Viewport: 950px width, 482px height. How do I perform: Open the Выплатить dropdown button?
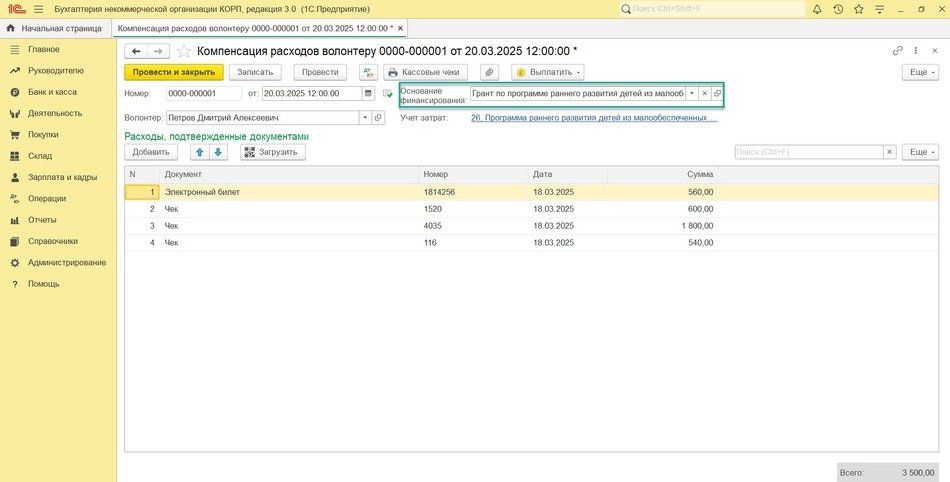[547, 72]
